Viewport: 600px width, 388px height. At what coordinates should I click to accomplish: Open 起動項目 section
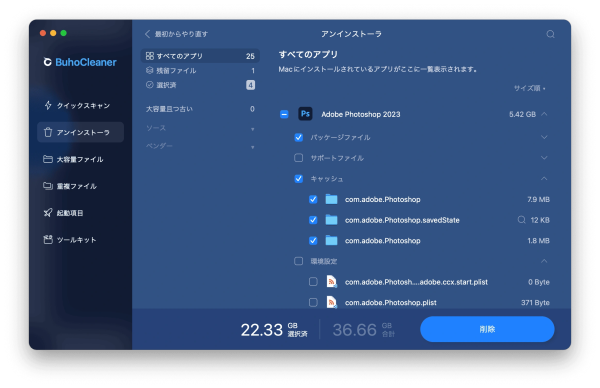tap(80, 213)
